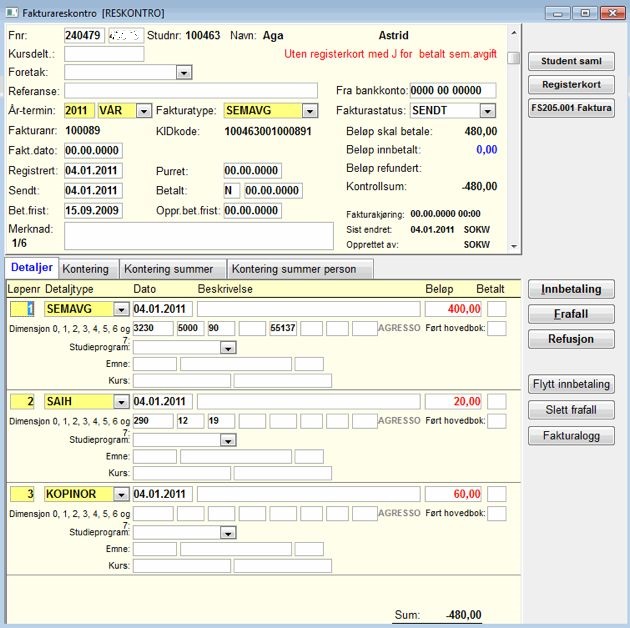Click into the Merknad text field
The width and height of the screenshot is (630, 628).
tap(198, 236)
